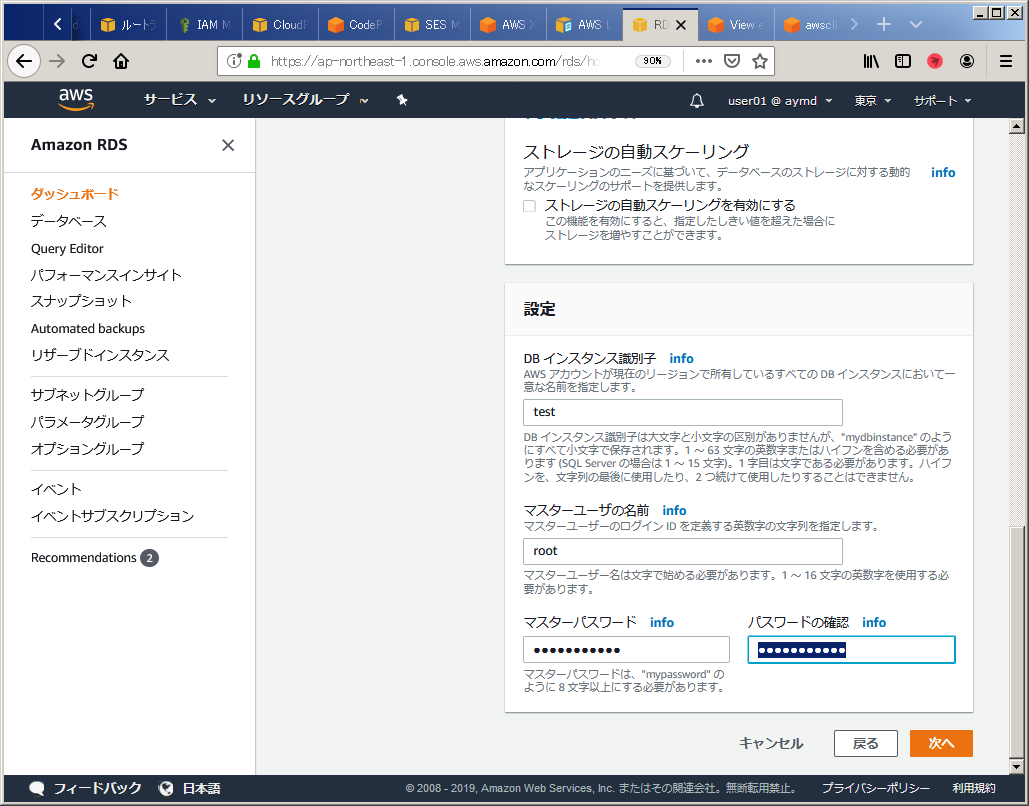Click info next to パスワードの確認
This screenshot has height=806, width=1029.
pyautogui.click(x=873, y=622)
